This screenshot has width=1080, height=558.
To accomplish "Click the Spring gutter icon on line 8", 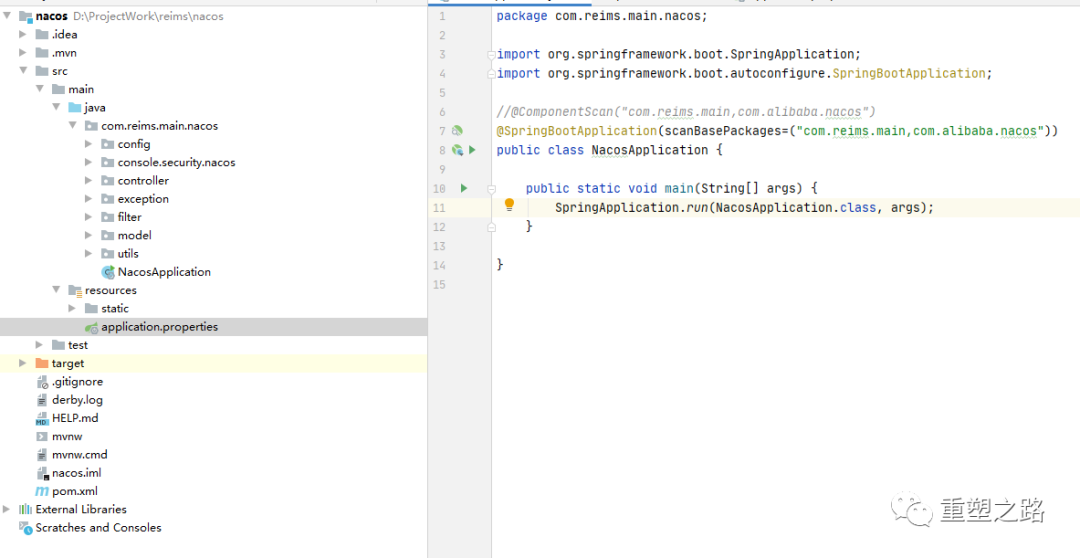I will click(457, 149).
